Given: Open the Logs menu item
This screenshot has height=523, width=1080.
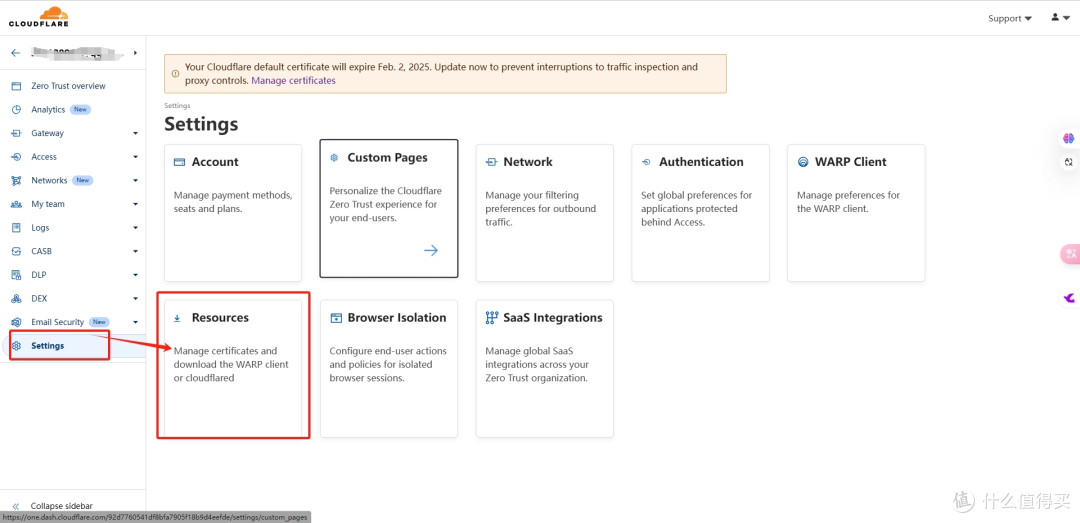Looking at the screenshot, I should click(x=40, y=227).
